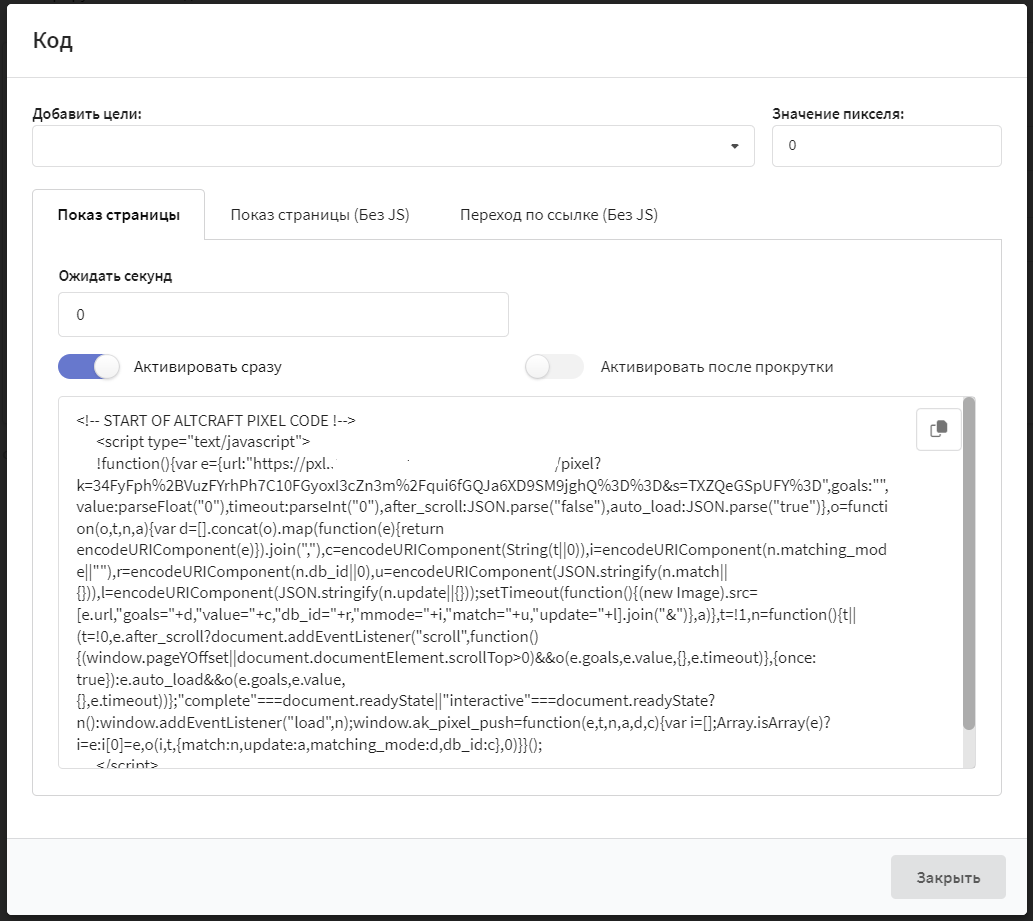The height and width of the screenshot is (921, 1033).
Task: Focus the "Значение пикселя" input field
Action: pos(887,146)
